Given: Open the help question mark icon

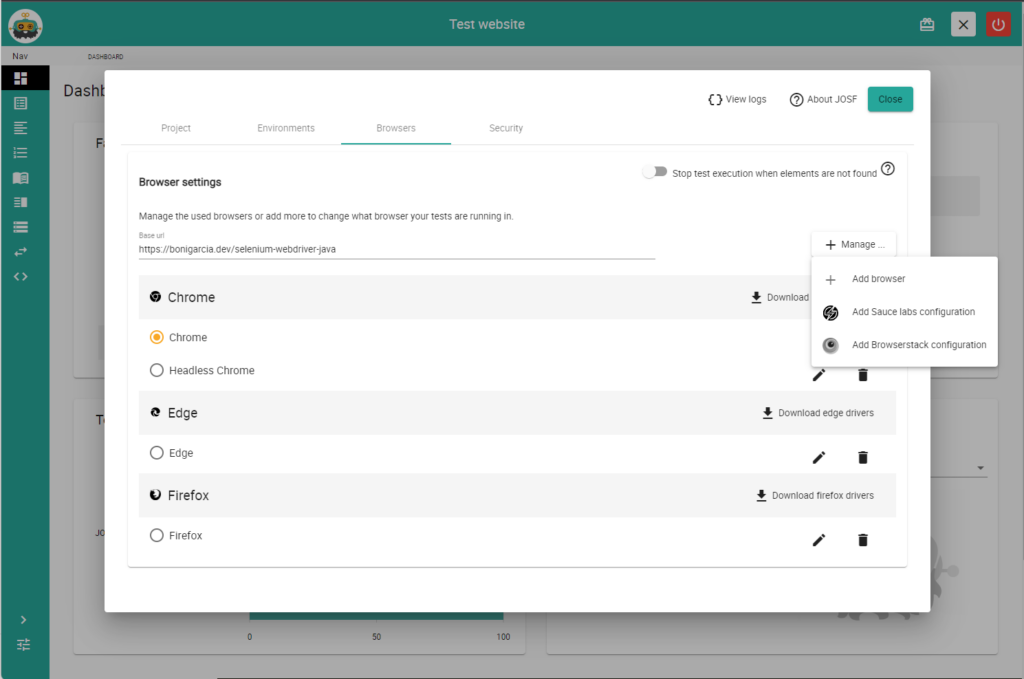Looking at the screenshot, I should pos(888,169).
